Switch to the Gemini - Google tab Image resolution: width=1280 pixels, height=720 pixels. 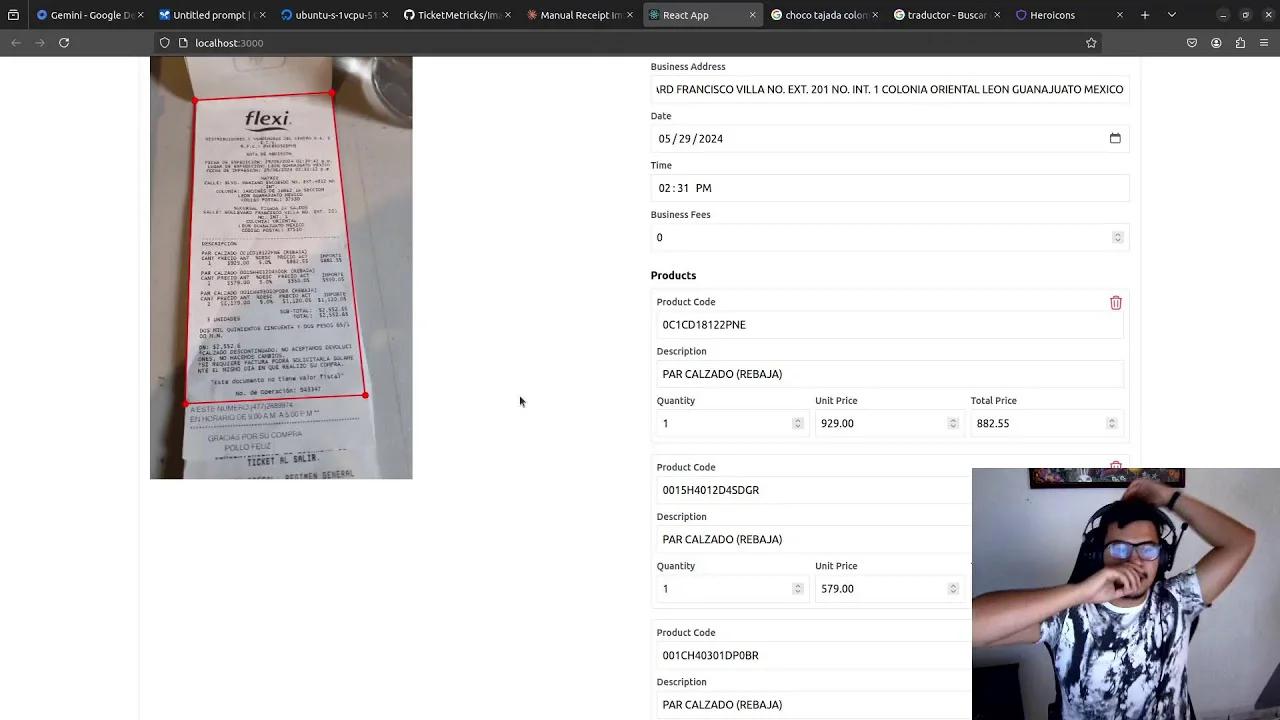(85, 15)
